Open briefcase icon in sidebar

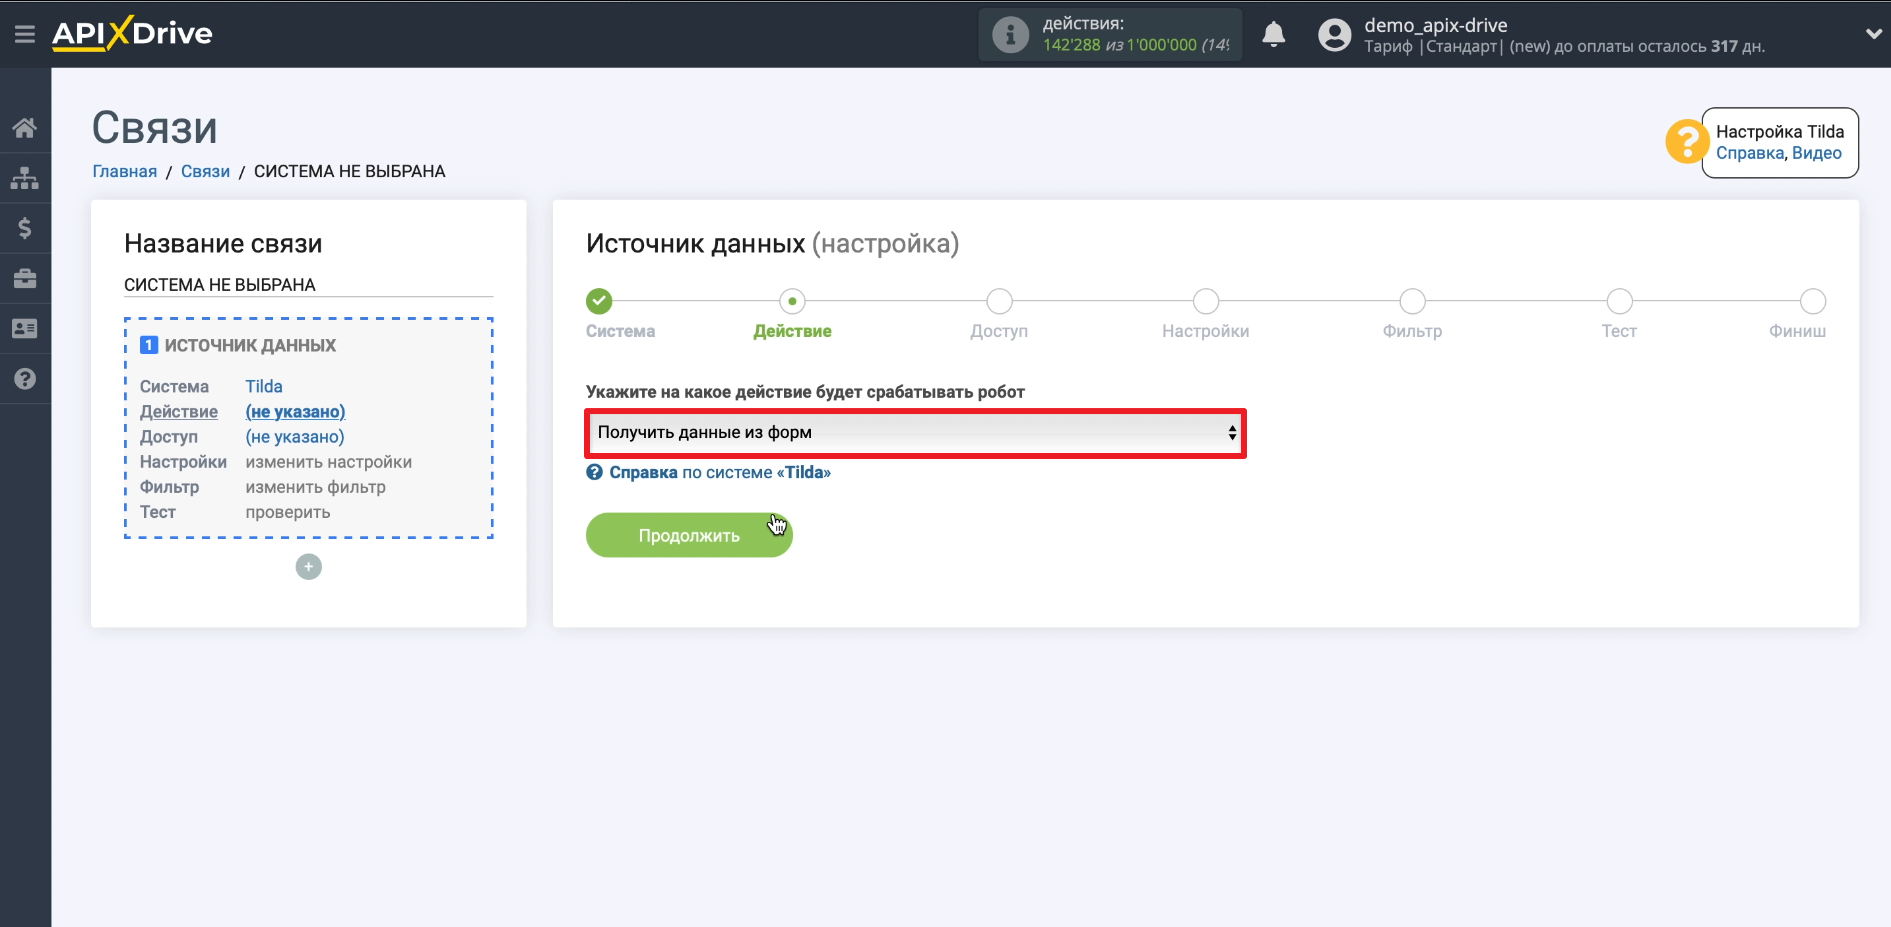point(25,278)
